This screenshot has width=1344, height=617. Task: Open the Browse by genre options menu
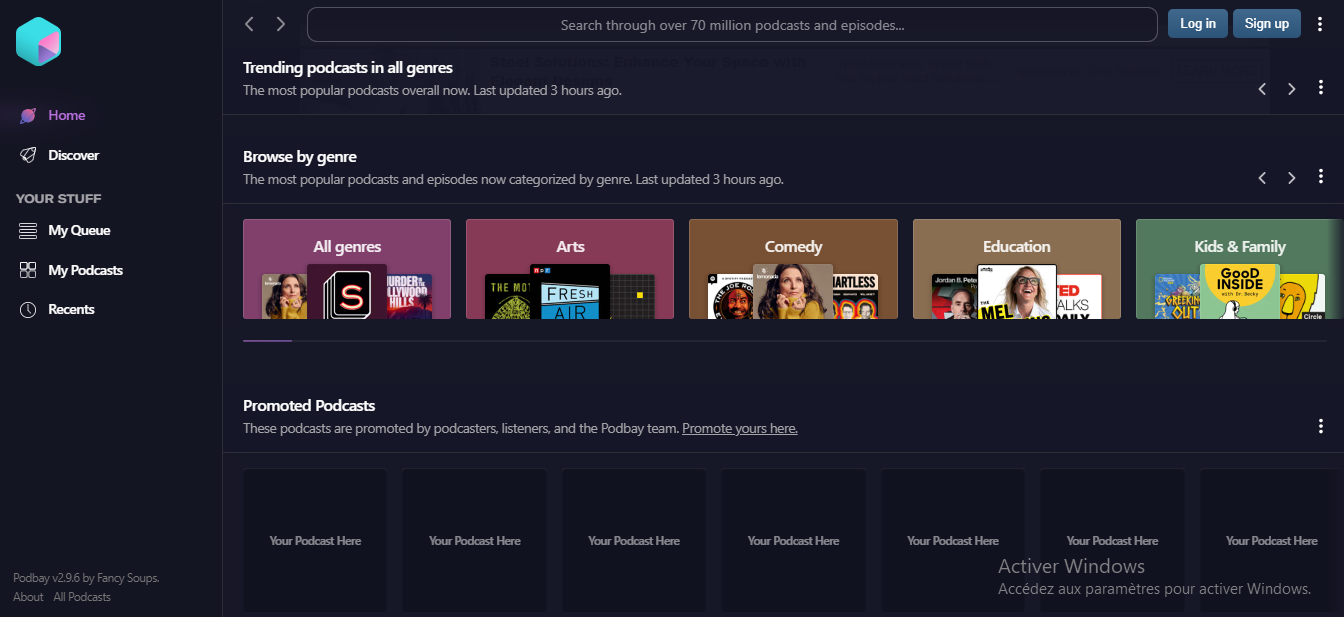pos(1321,178)
